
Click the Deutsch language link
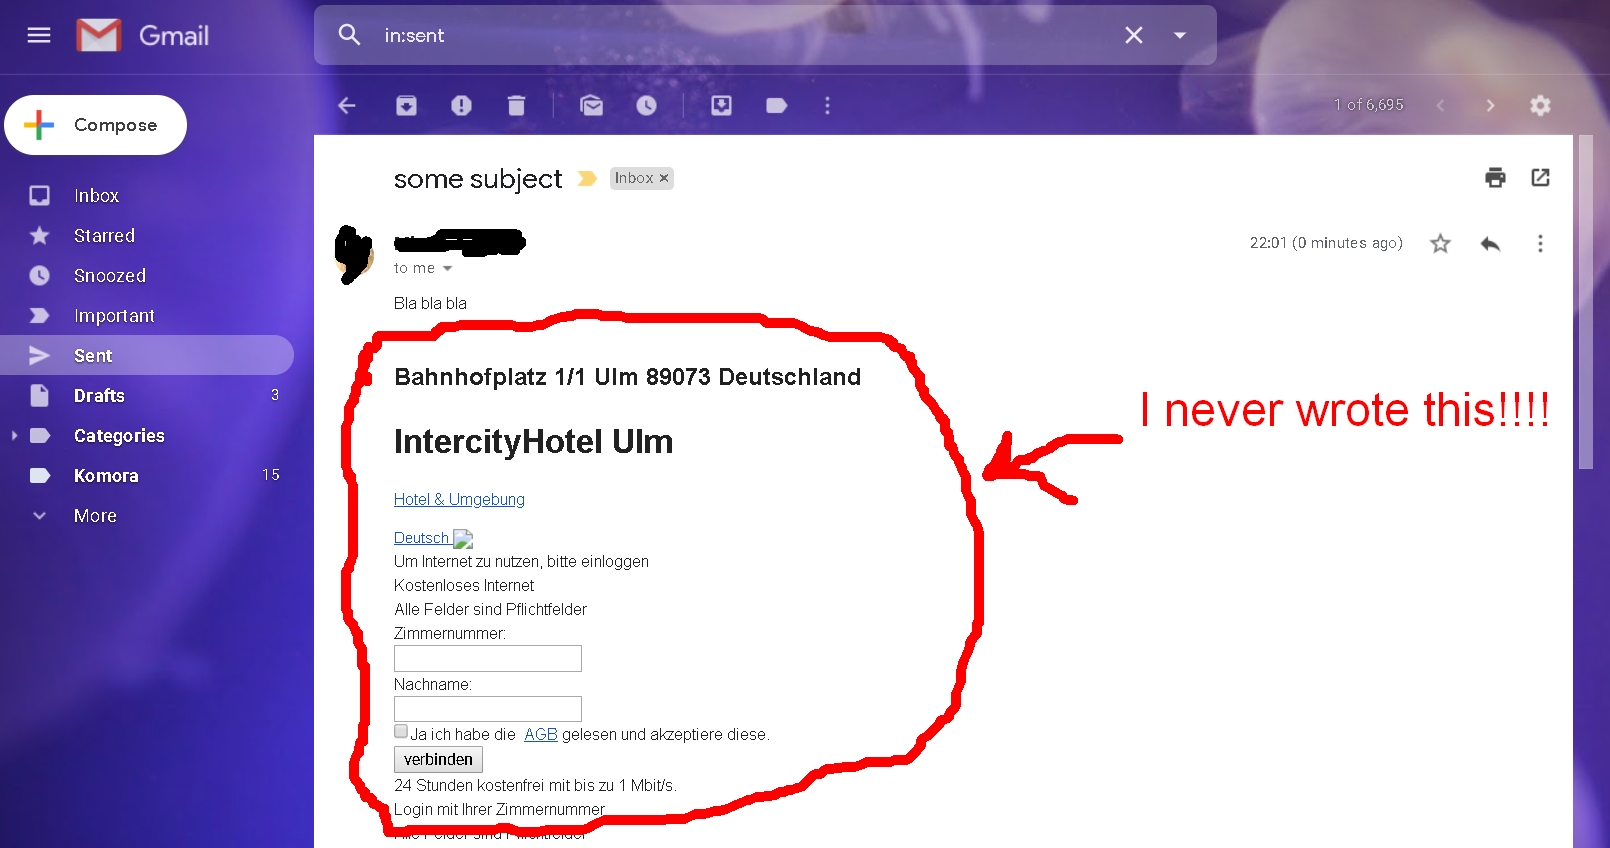(x=421, y=537)
